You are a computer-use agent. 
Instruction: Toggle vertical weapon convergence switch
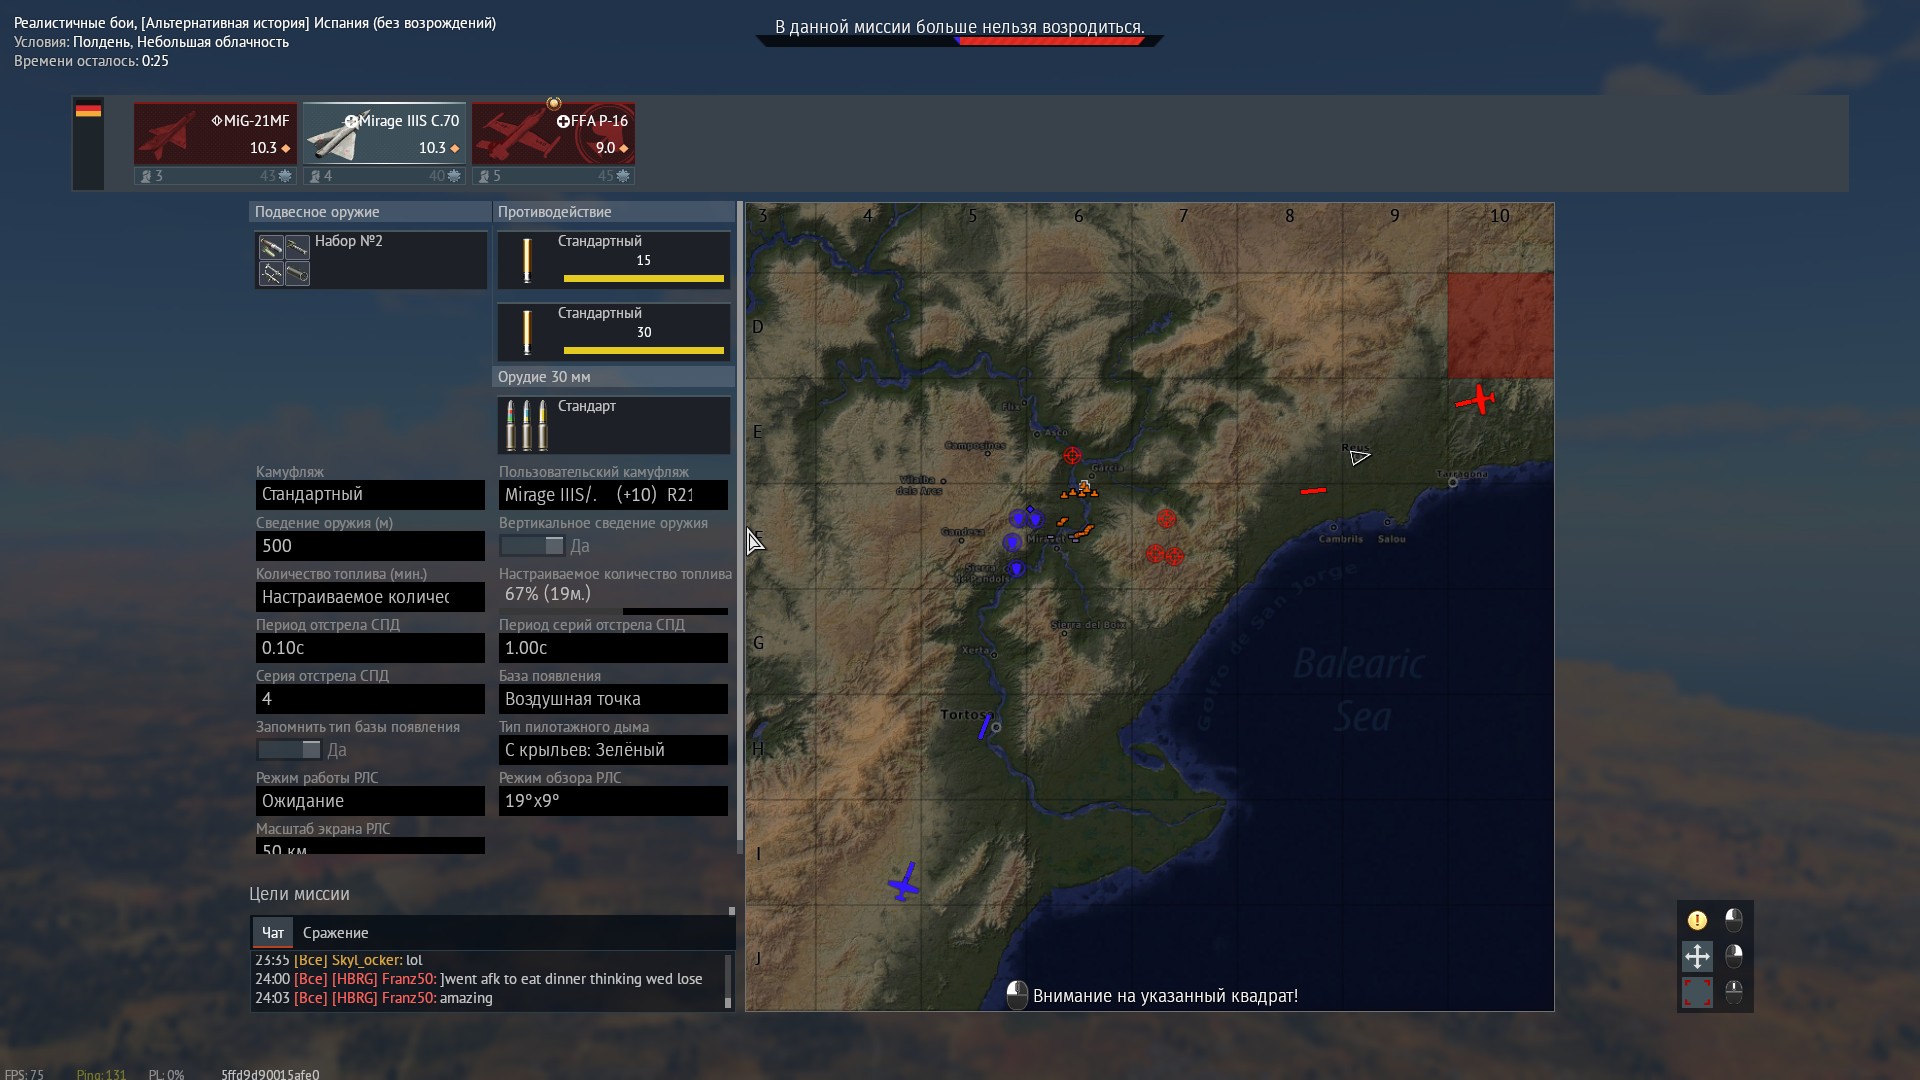(x=532, y=546)
